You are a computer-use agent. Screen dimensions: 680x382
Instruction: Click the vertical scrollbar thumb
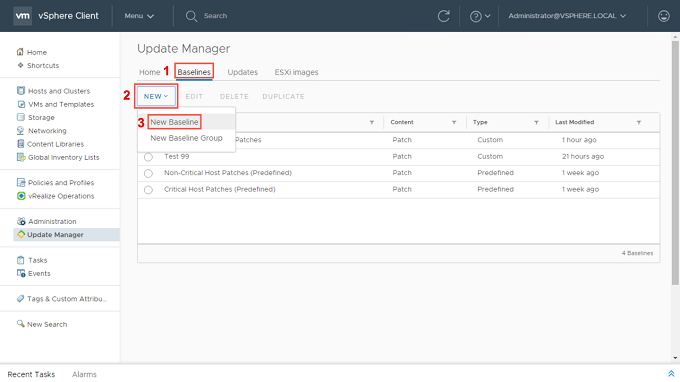click(675, 163)
